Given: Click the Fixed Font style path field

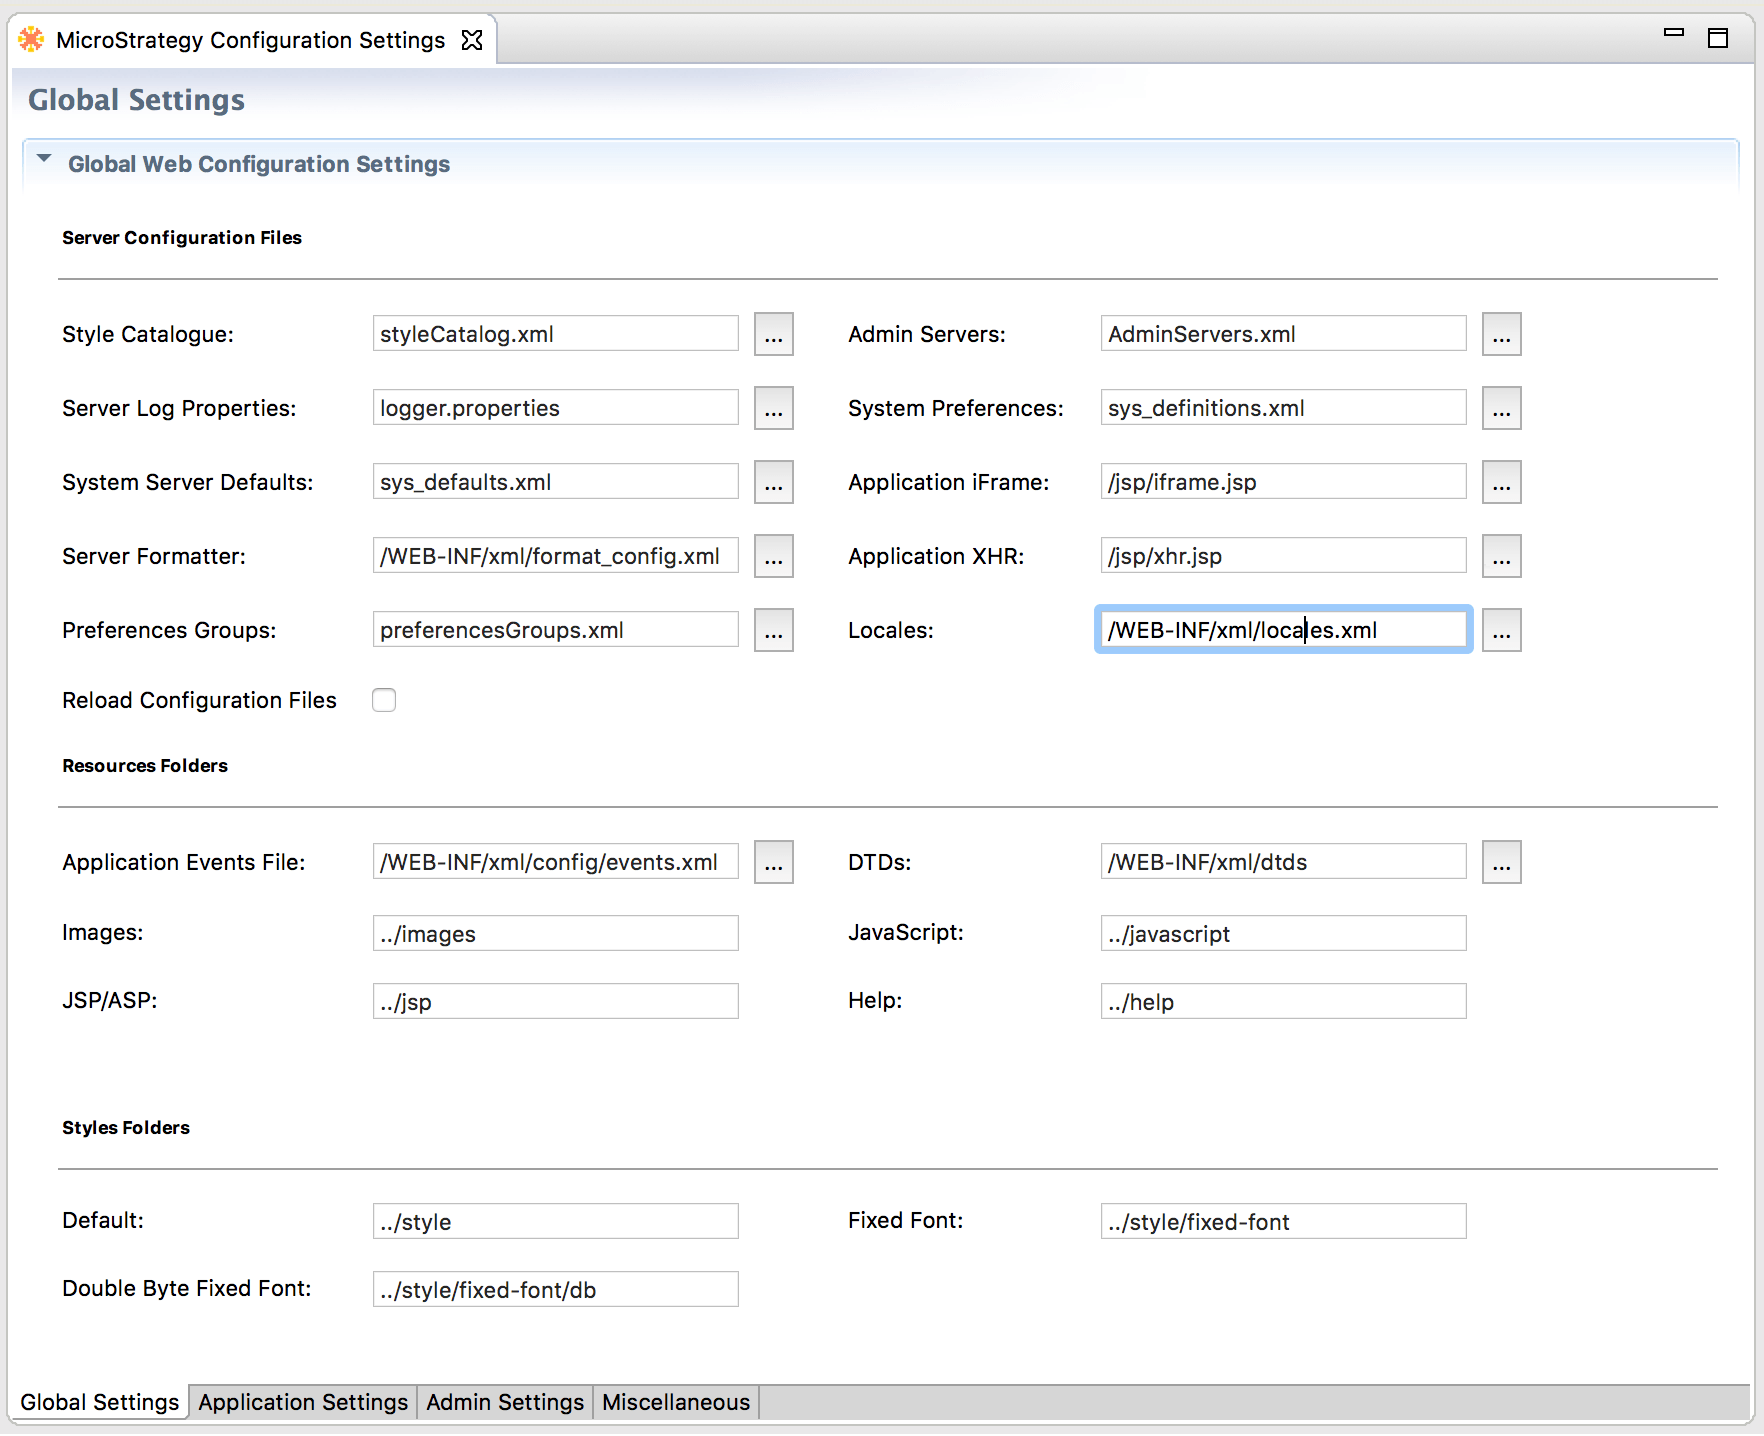Looking at the screenshot, I should [1283, 1221].
